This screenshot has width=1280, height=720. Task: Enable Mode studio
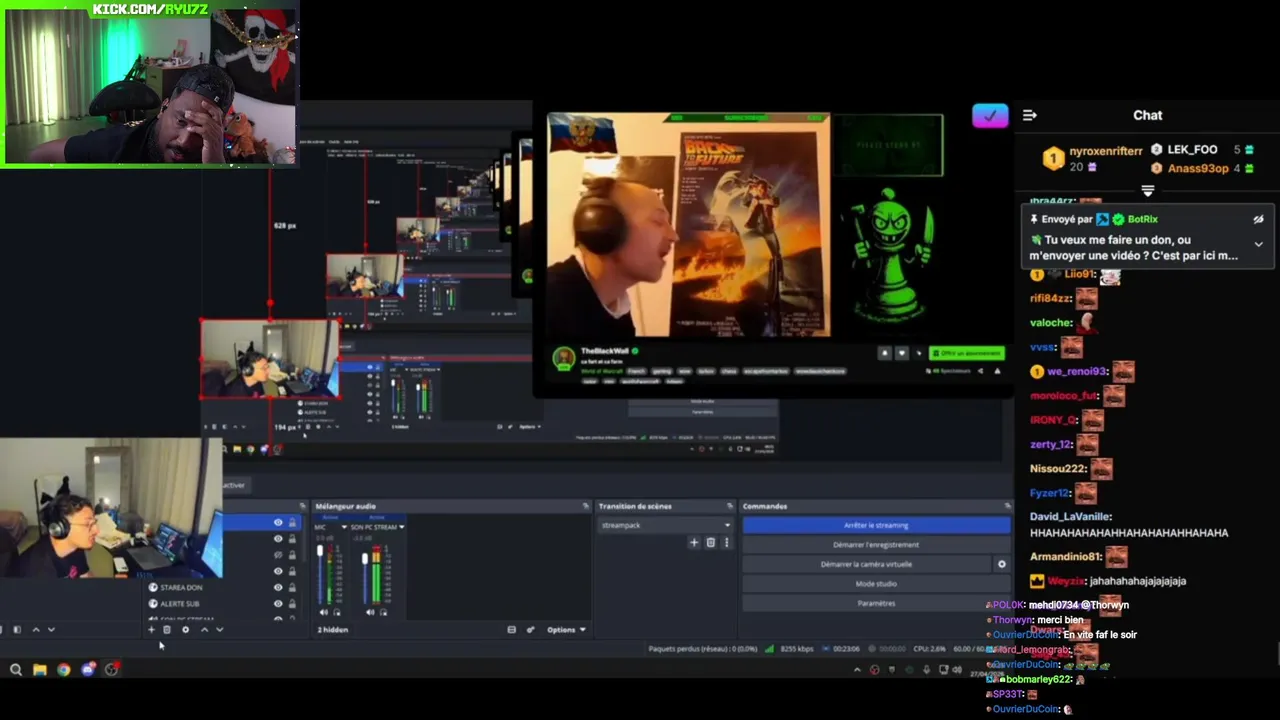coord(876,584)
